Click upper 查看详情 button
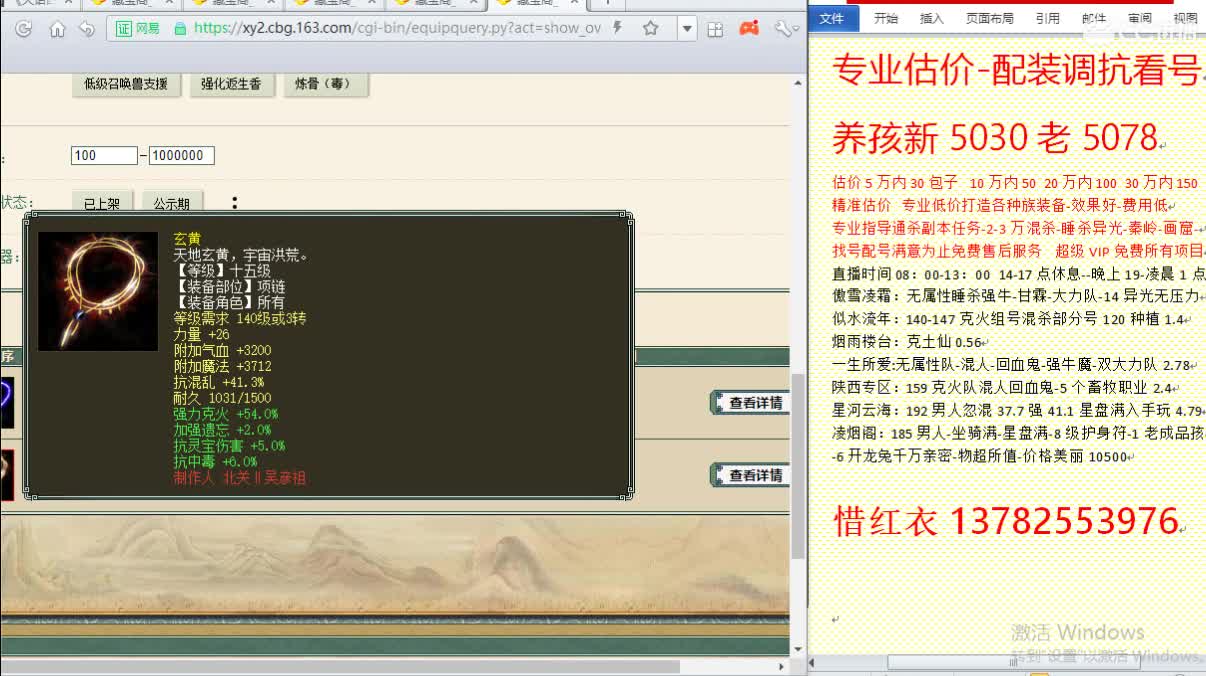Screen dimensions: 1206x676 coord(749,403)
